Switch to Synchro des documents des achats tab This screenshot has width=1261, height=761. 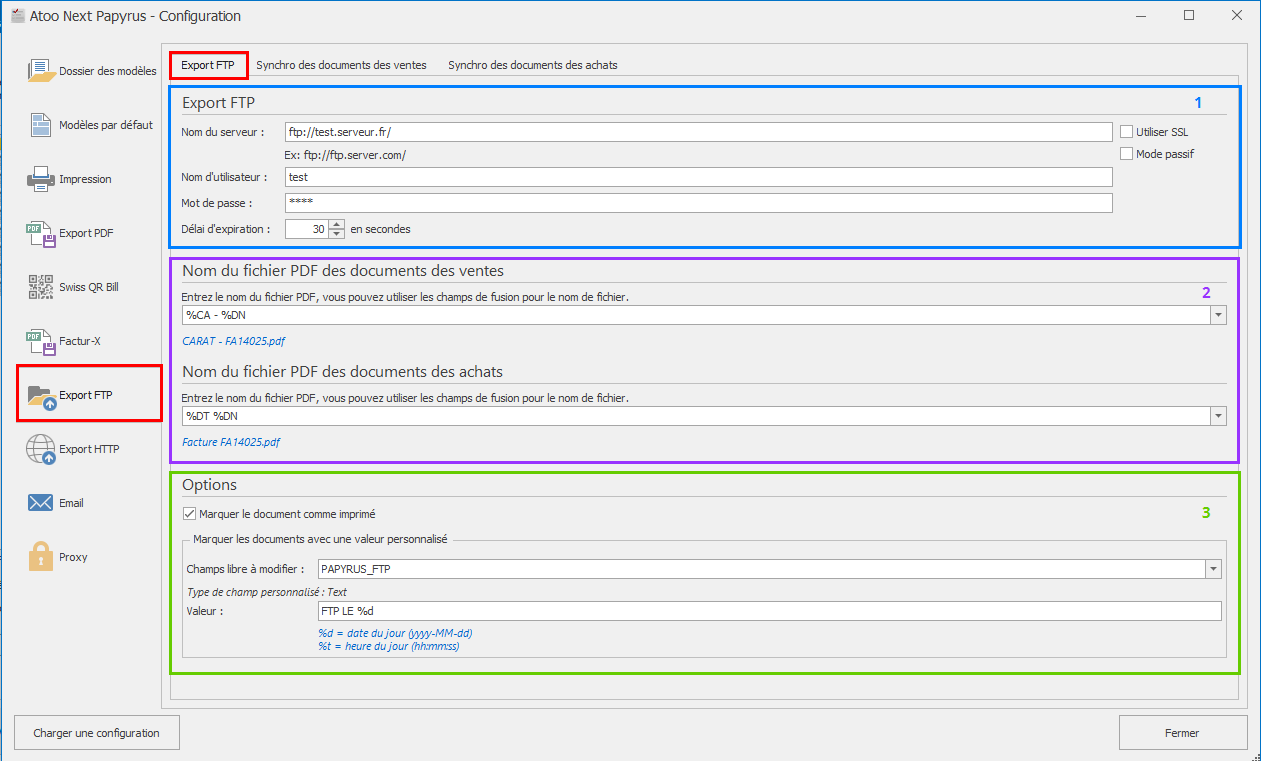click(x=532, y=65)
